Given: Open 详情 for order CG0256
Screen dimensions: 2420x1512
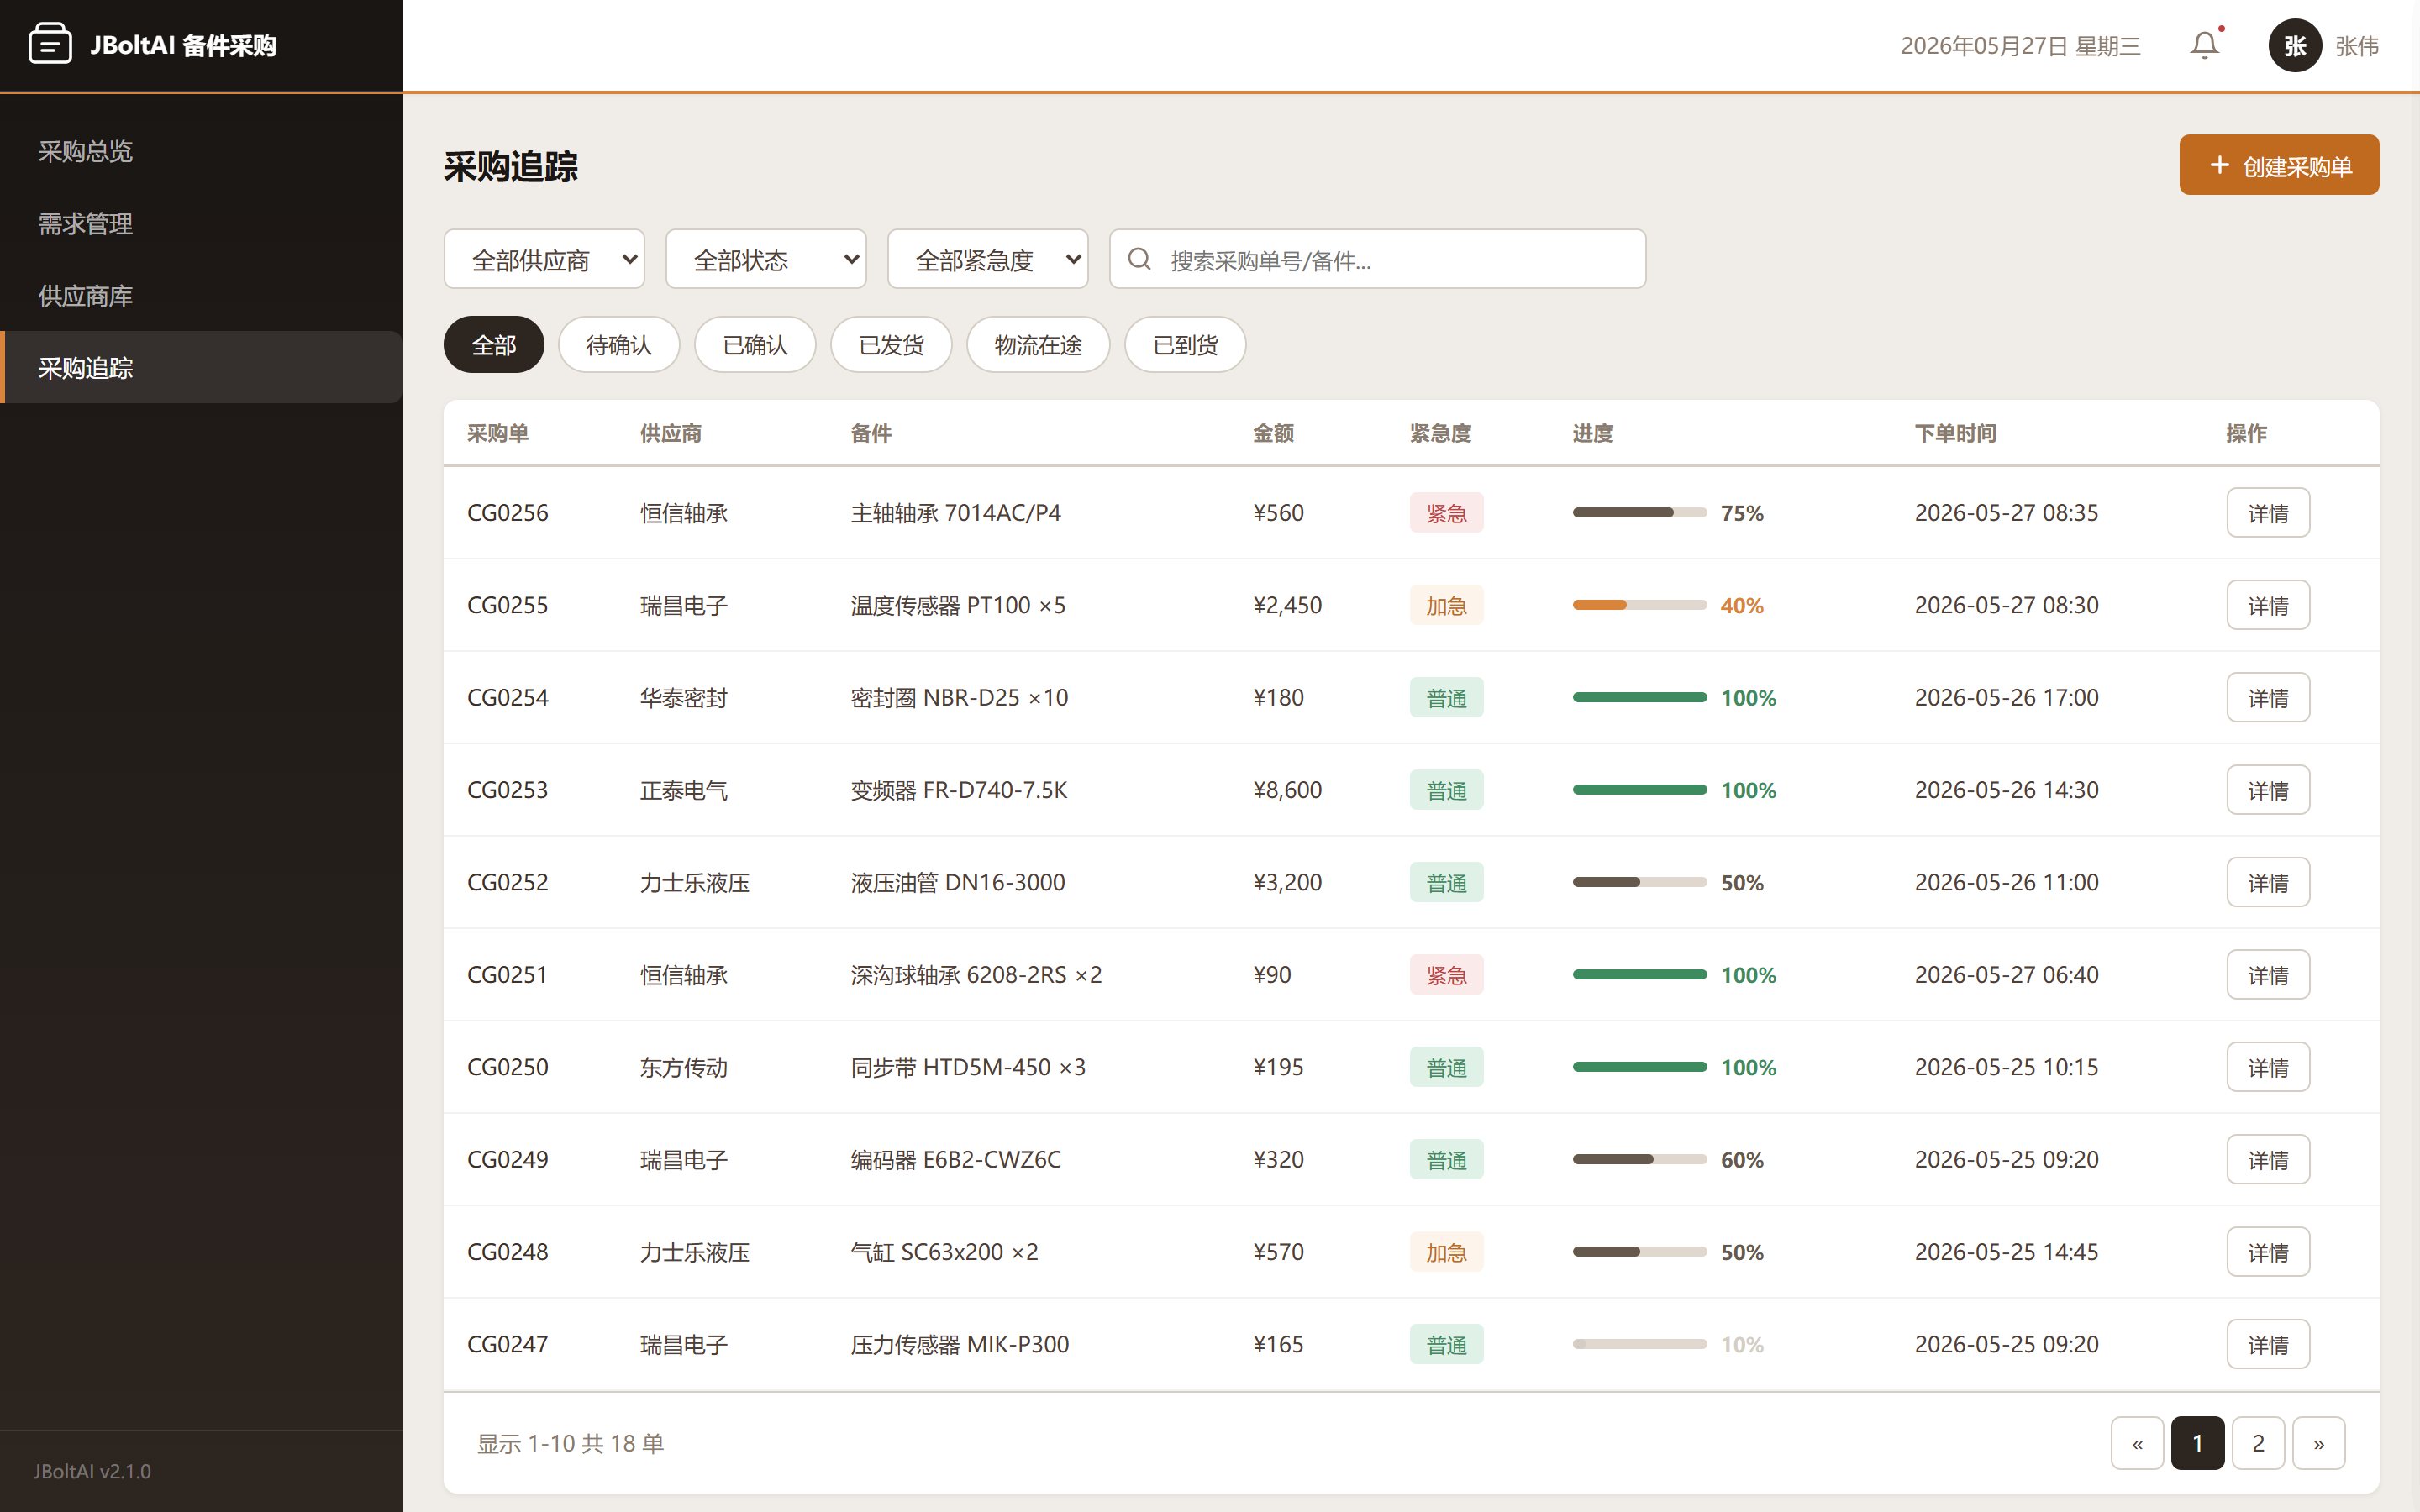Looking at the screenshot, I should click(2268, 513).
